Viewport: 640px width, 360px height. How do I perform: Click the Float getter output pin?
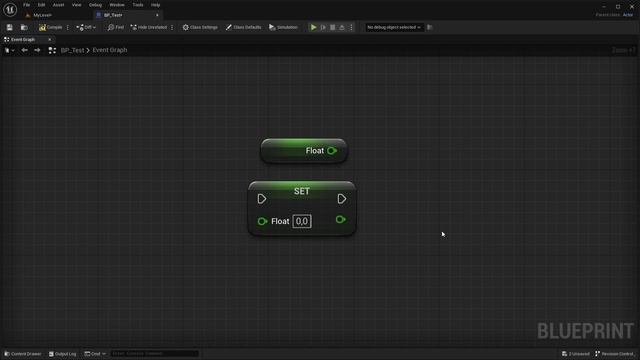(332, 151)
